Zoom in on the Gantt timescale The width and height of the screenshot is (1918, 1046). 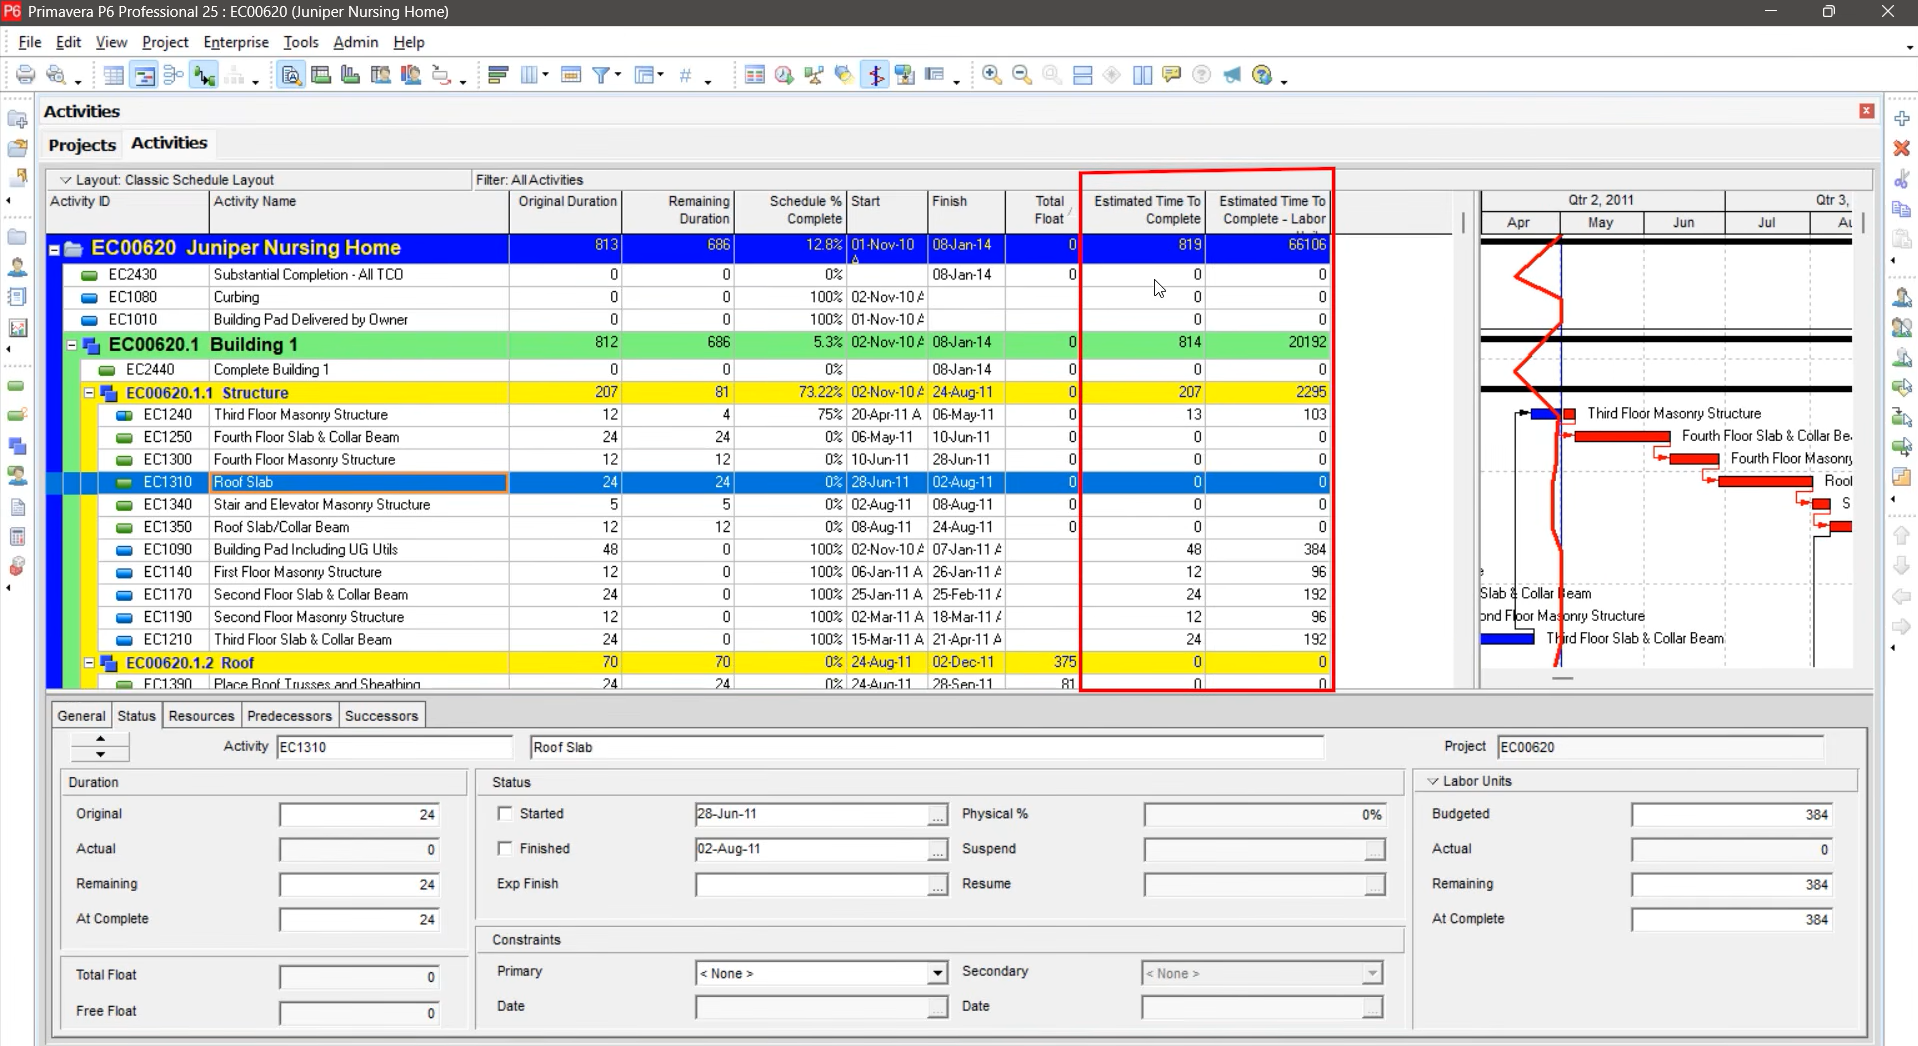(991, 74)
